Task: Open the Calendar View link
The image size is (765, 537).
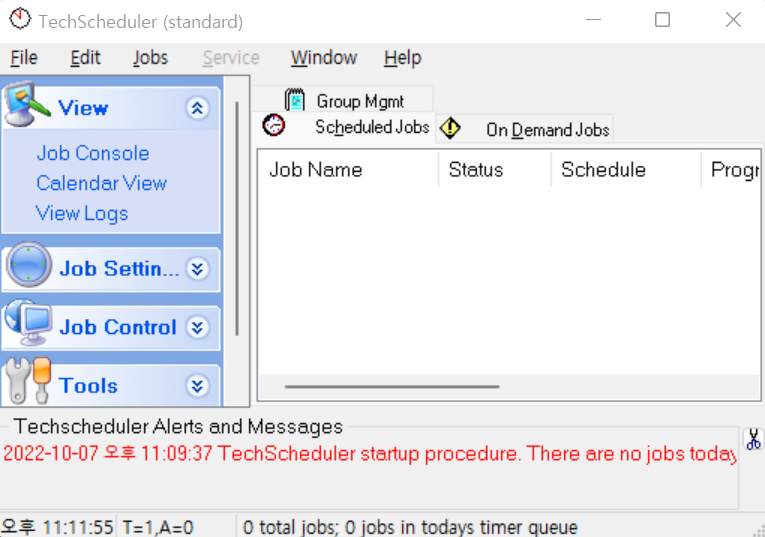Action: pyautogui.click(x=101, y=183)
